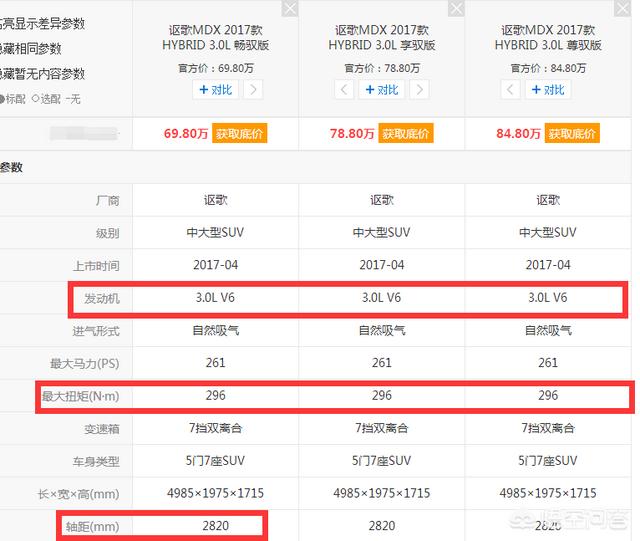The width and height of the screenshot is (640, 541).
Task: Click the 官方价：78.80万 text
Action: 382,68
